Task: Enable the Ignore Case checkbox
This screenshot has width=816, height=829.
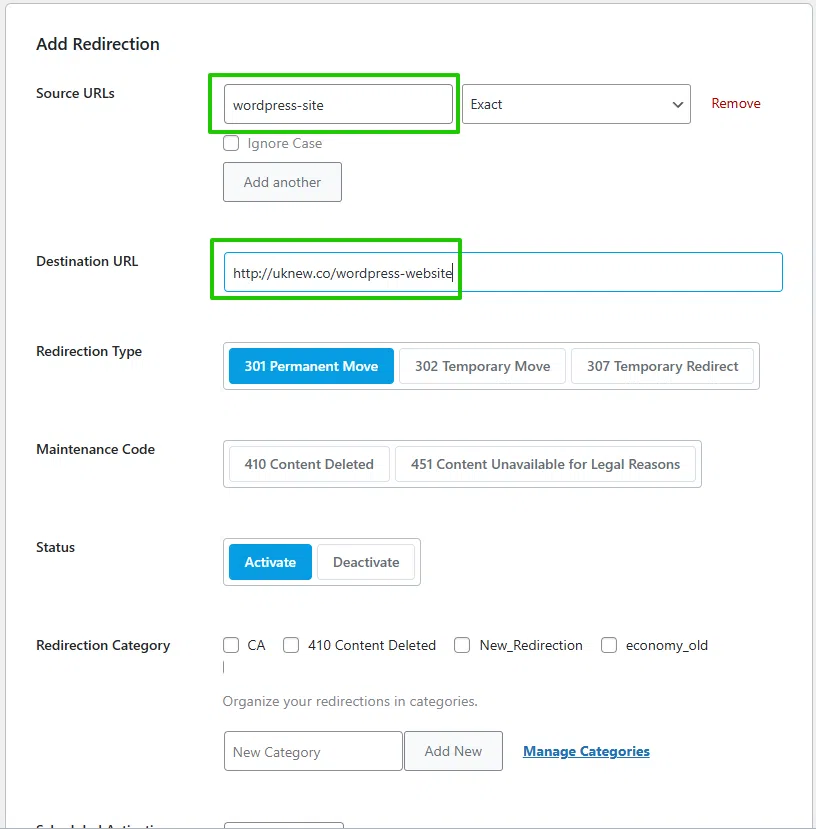Action: 231,143
